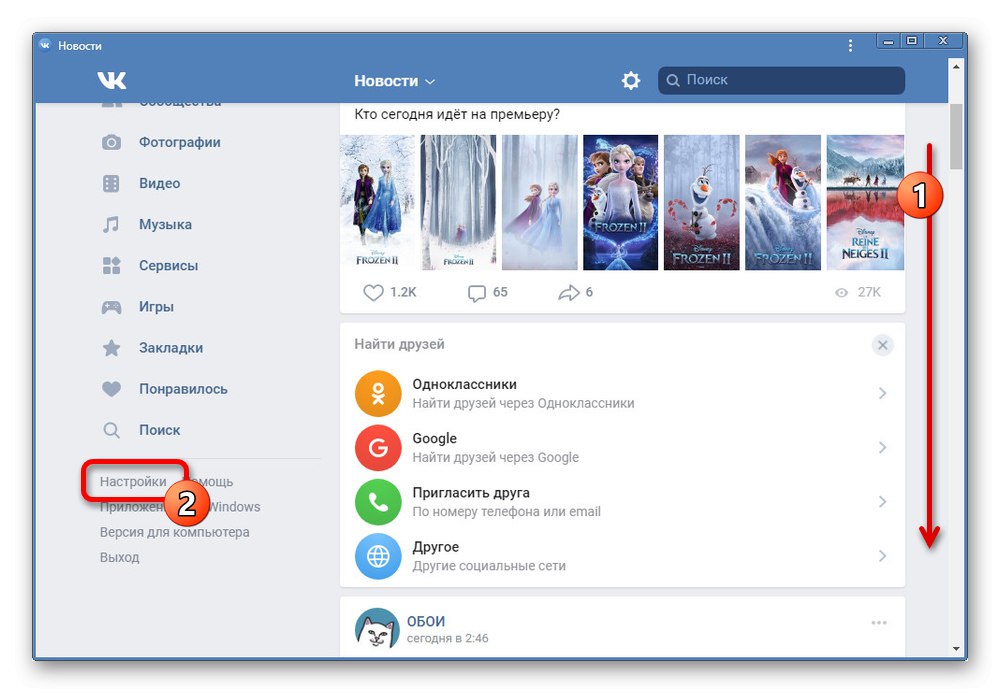The image size is (1000, 693).
Task: Open the ОБОИ community name link
Action: tap(426, 622)
